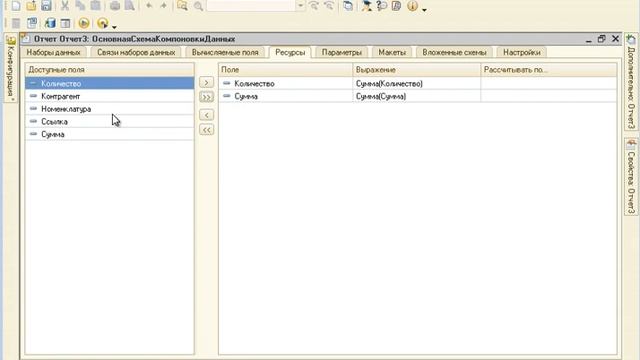Click the Выражение column header
This screenshot has height=360, width=640.
pyautogui.click(x=417, y=70)
